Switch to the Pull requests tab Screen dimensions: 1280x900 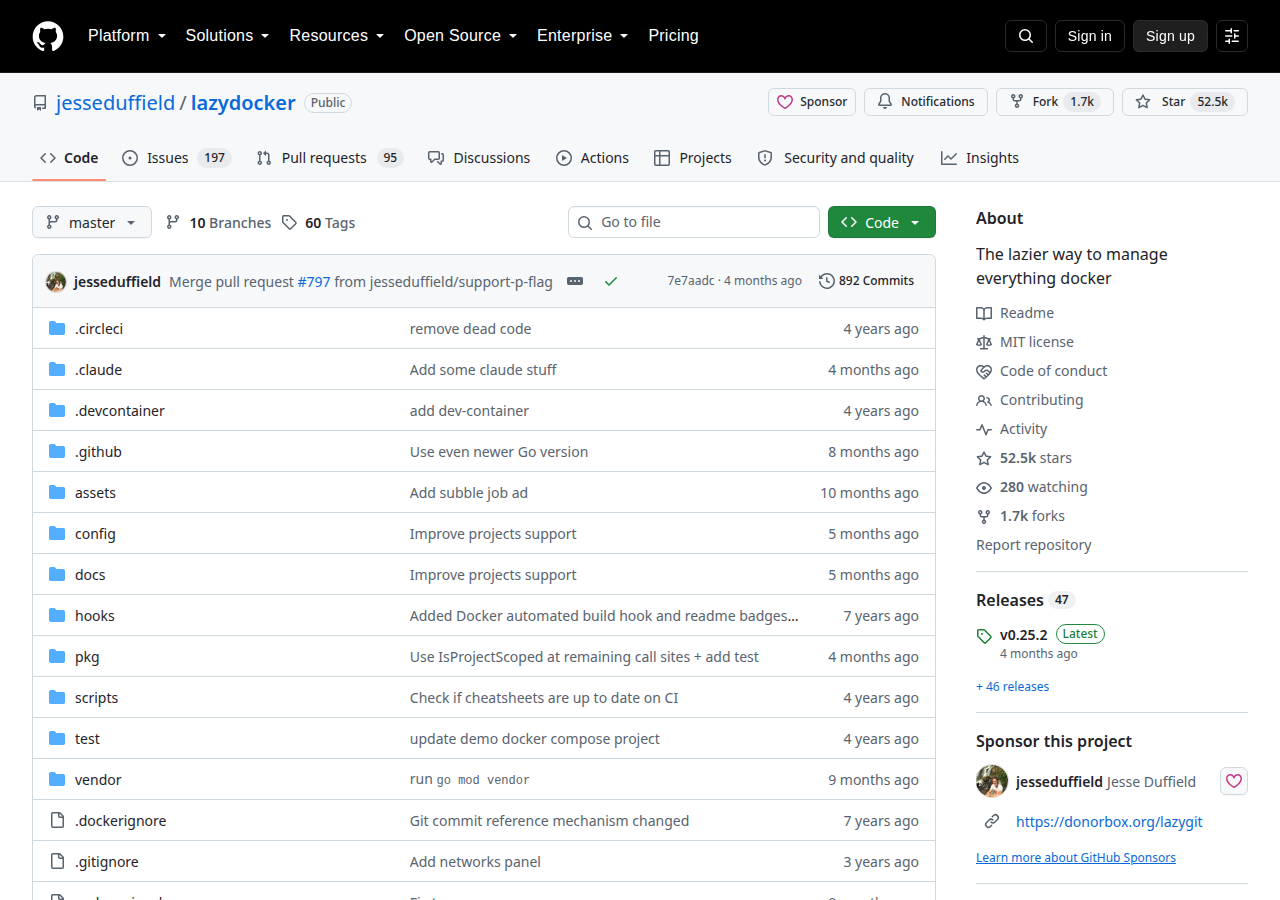click(328, 158)
